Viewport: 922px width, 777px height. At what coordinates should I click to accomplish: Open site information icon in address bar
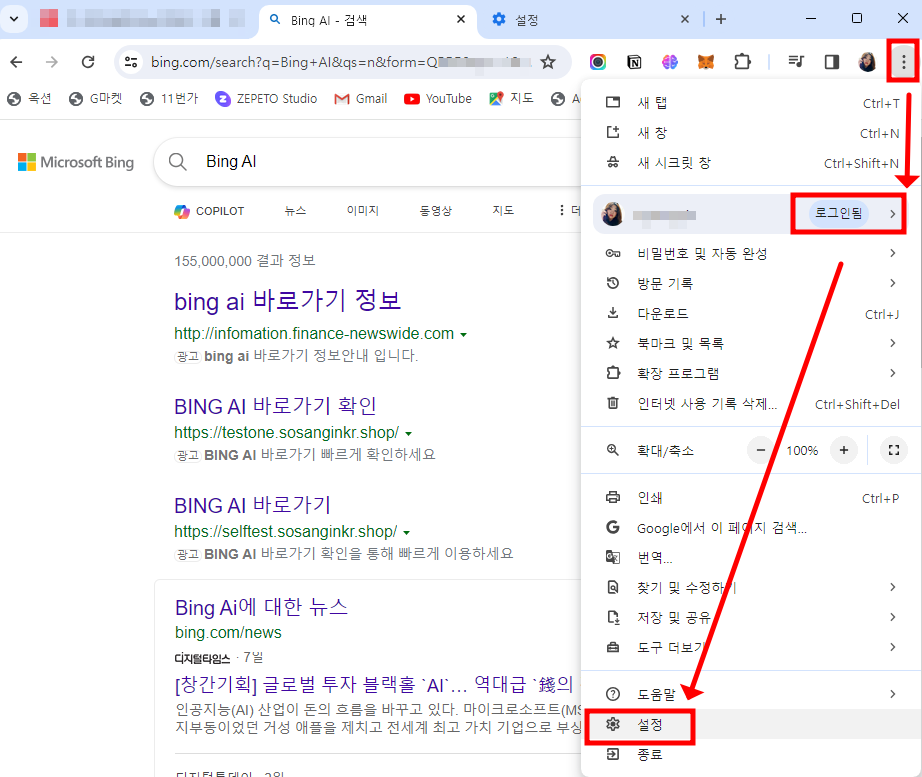[x=131, y=62]
